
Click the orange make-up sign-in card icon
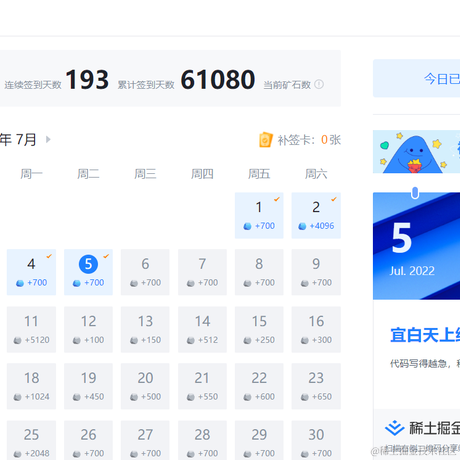point(266,140)
